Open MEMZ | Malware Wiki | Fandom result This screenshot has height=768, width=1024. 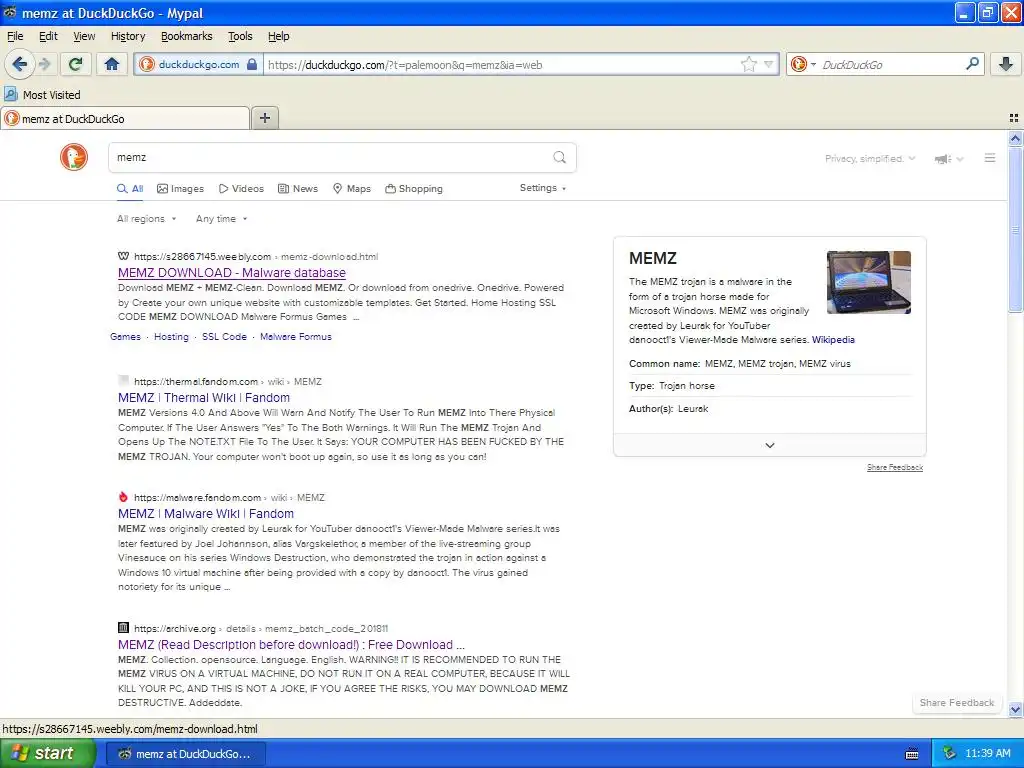pos(206,514)
